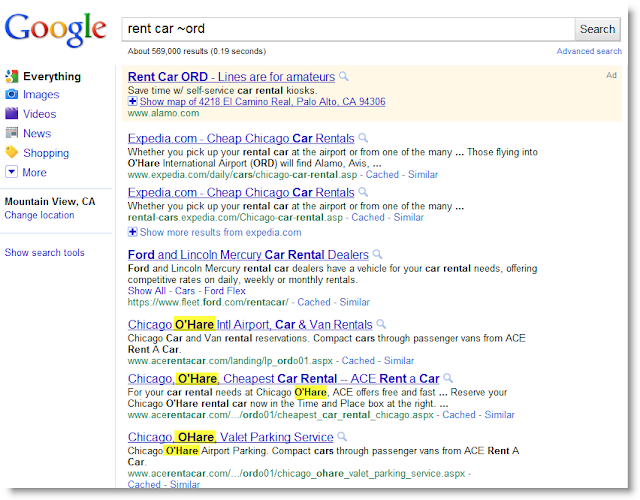
Task: Click the Google logo
Action: (x=55, y=29)
